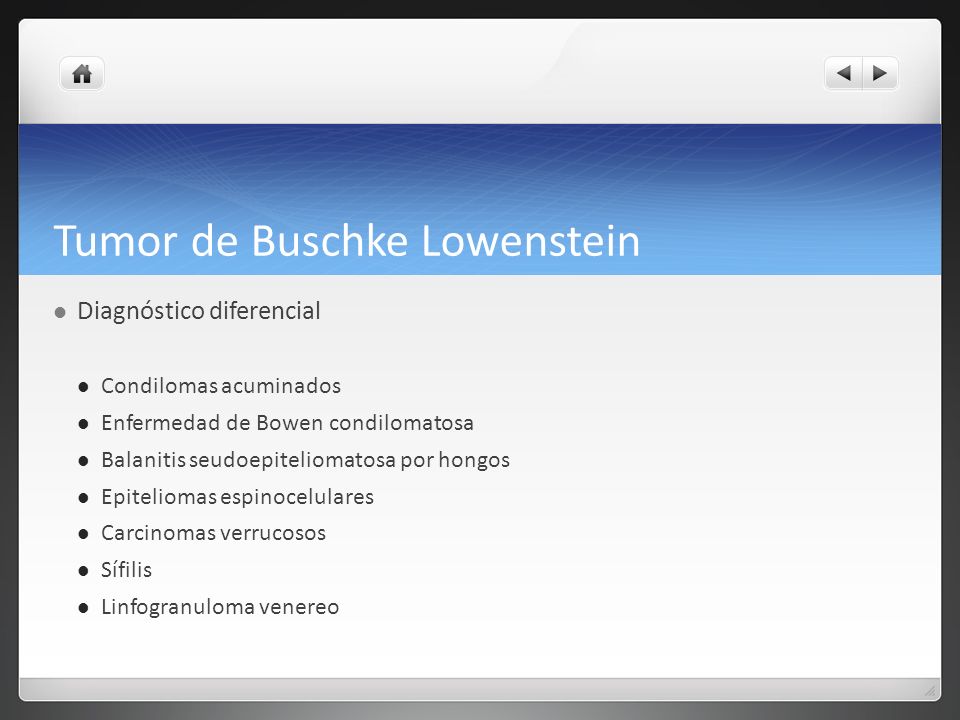Select Balanitis seudoepiteliomatosa por hongos
This screenshot has width=960, height=720.
coord(305,460)
